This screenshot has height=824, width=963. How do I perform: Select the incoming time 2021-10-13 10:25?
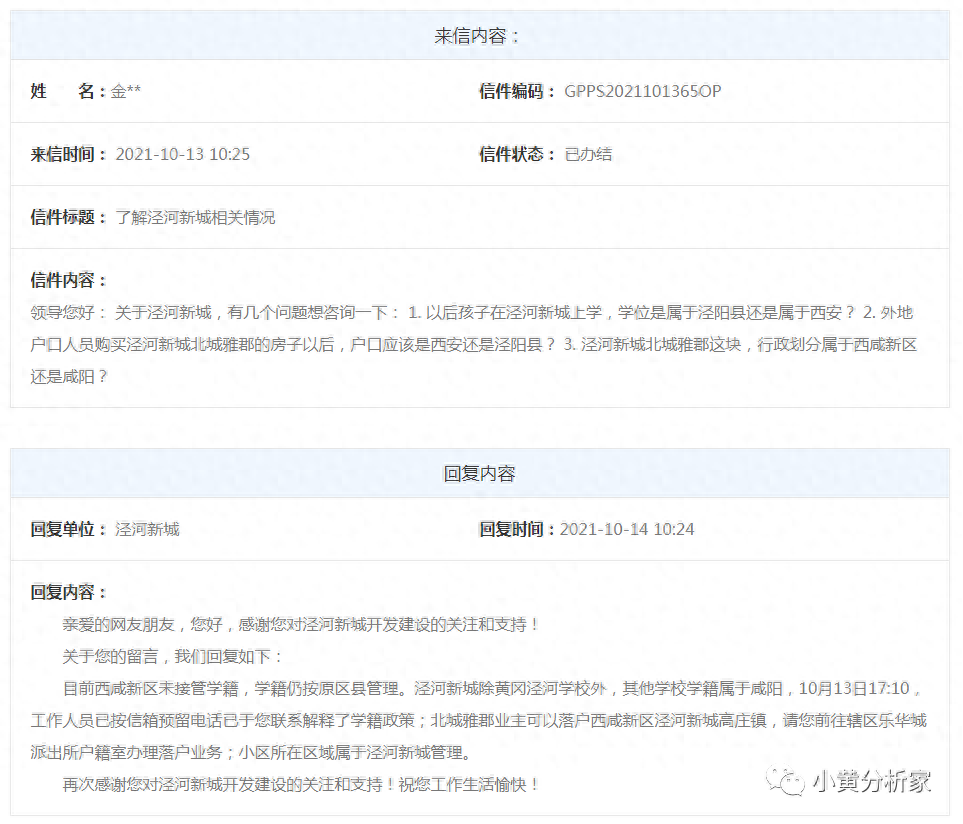point(182,154)
